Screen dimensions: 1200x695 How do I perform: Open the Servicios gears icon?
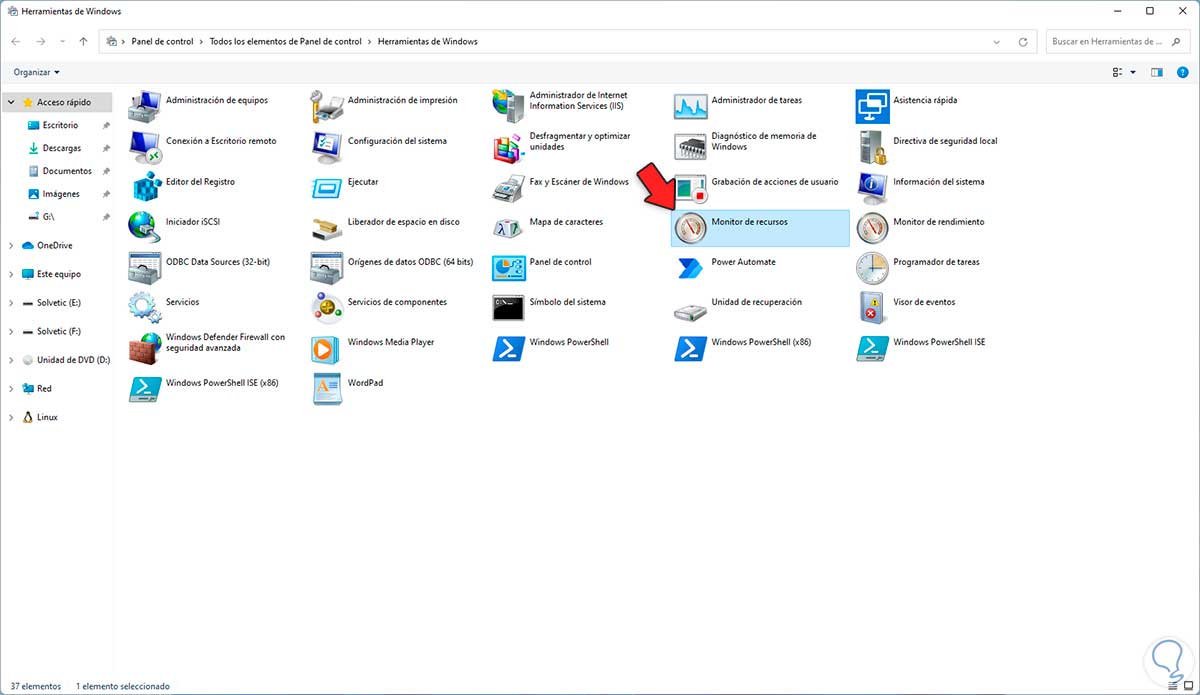(145, 308)
